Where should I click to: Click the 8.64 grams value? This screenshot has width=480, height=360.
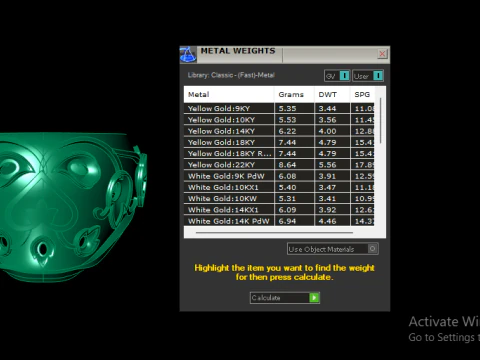[x=287, y=165]
